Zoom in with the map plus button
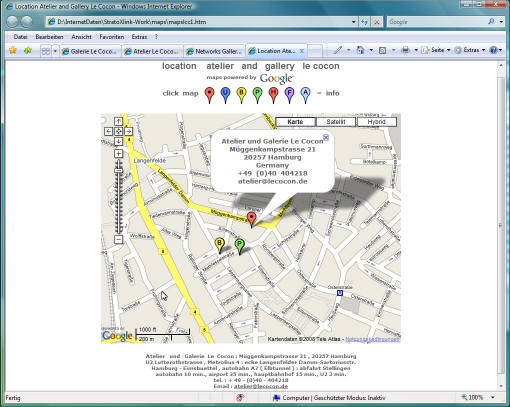This screenshot has width=510, height=407. click(118, 154)
